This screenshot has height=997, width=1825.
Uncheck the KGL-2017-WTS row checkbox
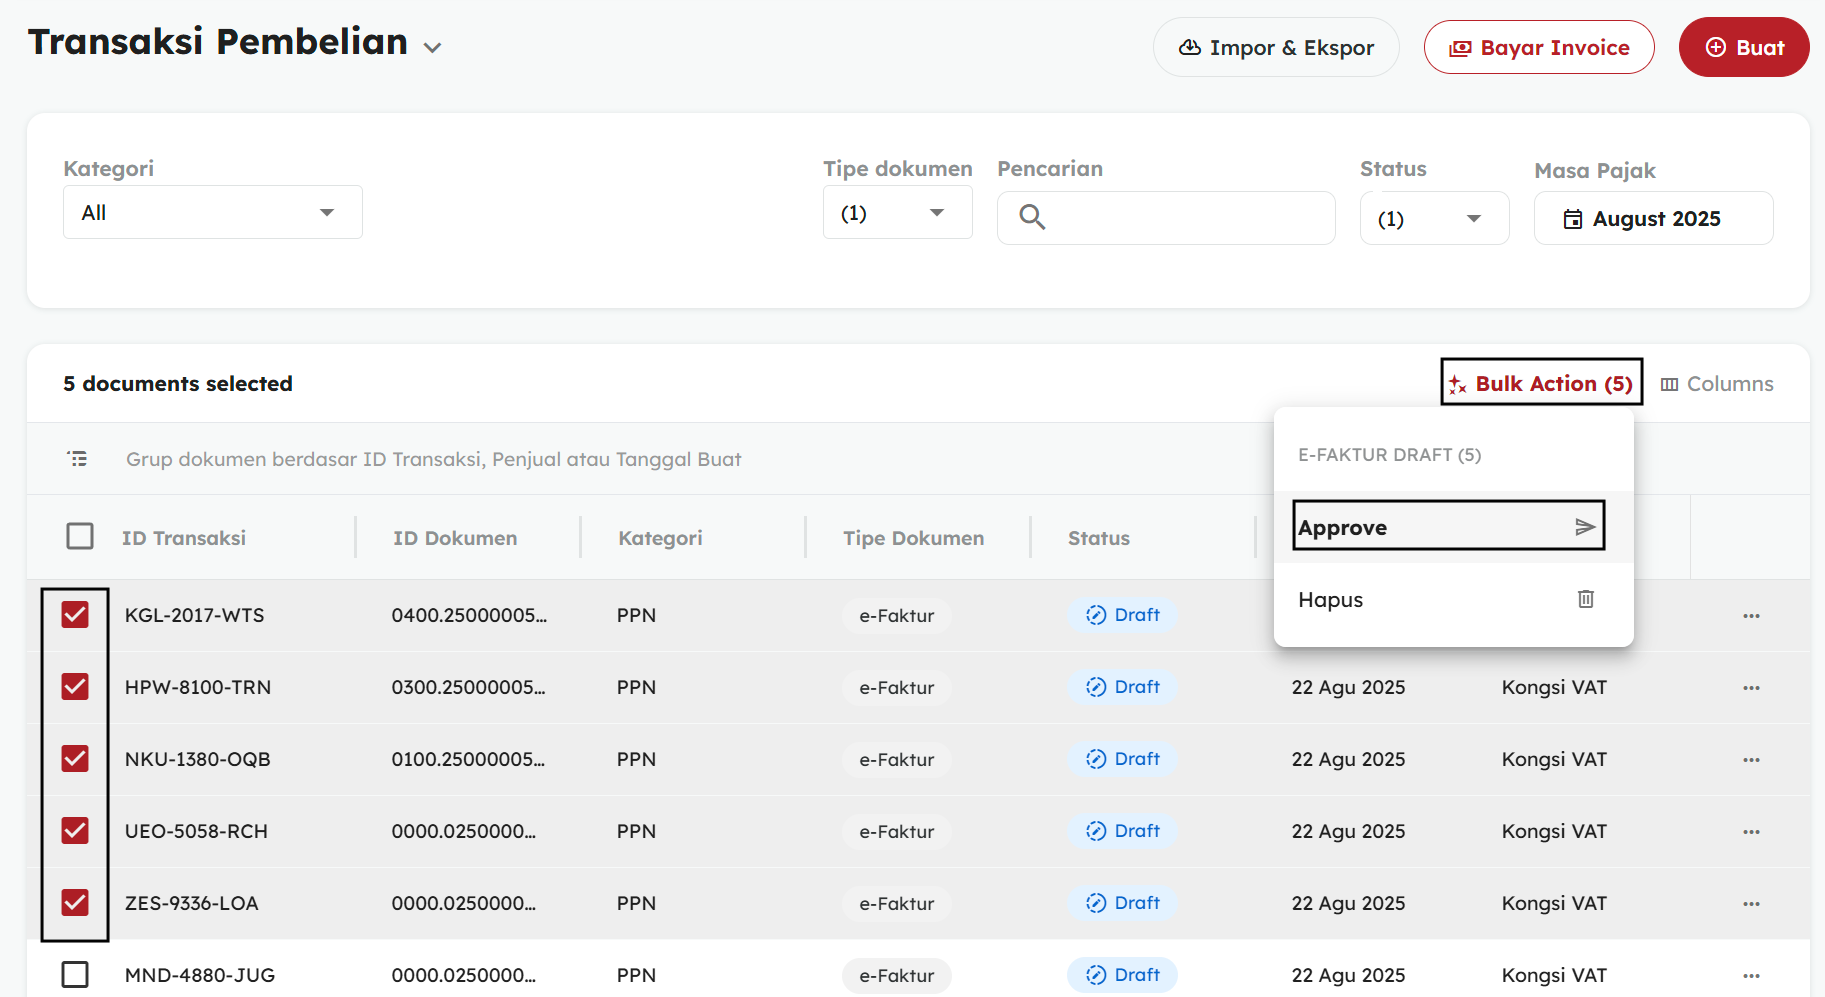point(75,614)
